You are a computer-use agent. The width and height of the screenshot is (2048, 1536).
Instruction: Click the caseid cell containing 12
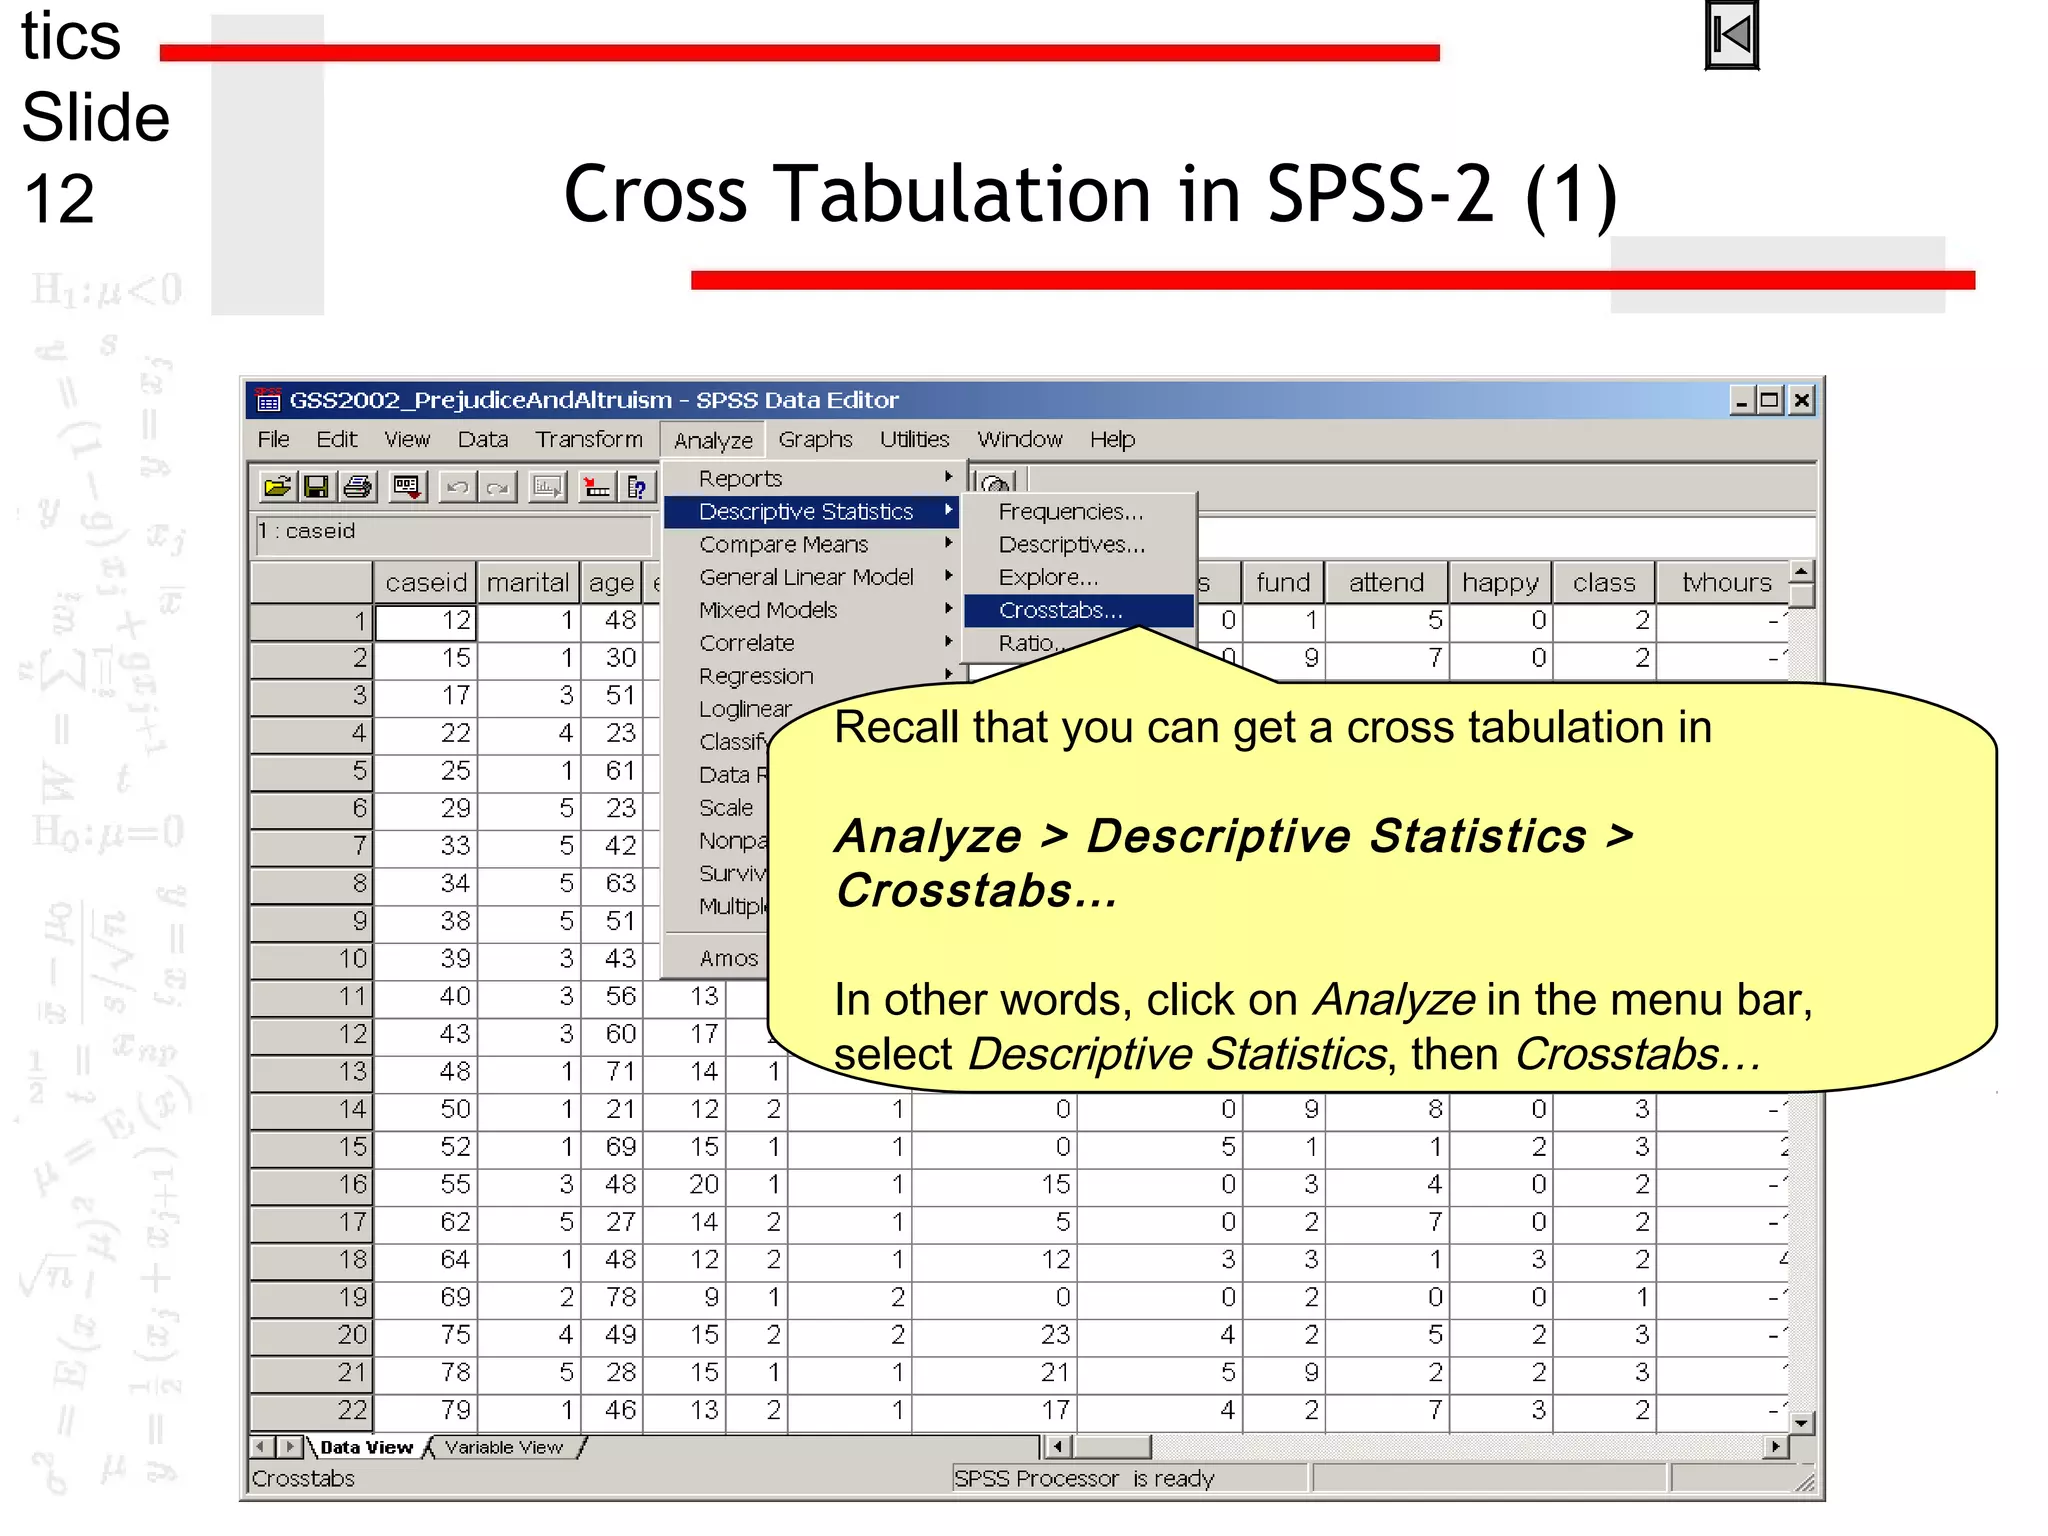426,621
